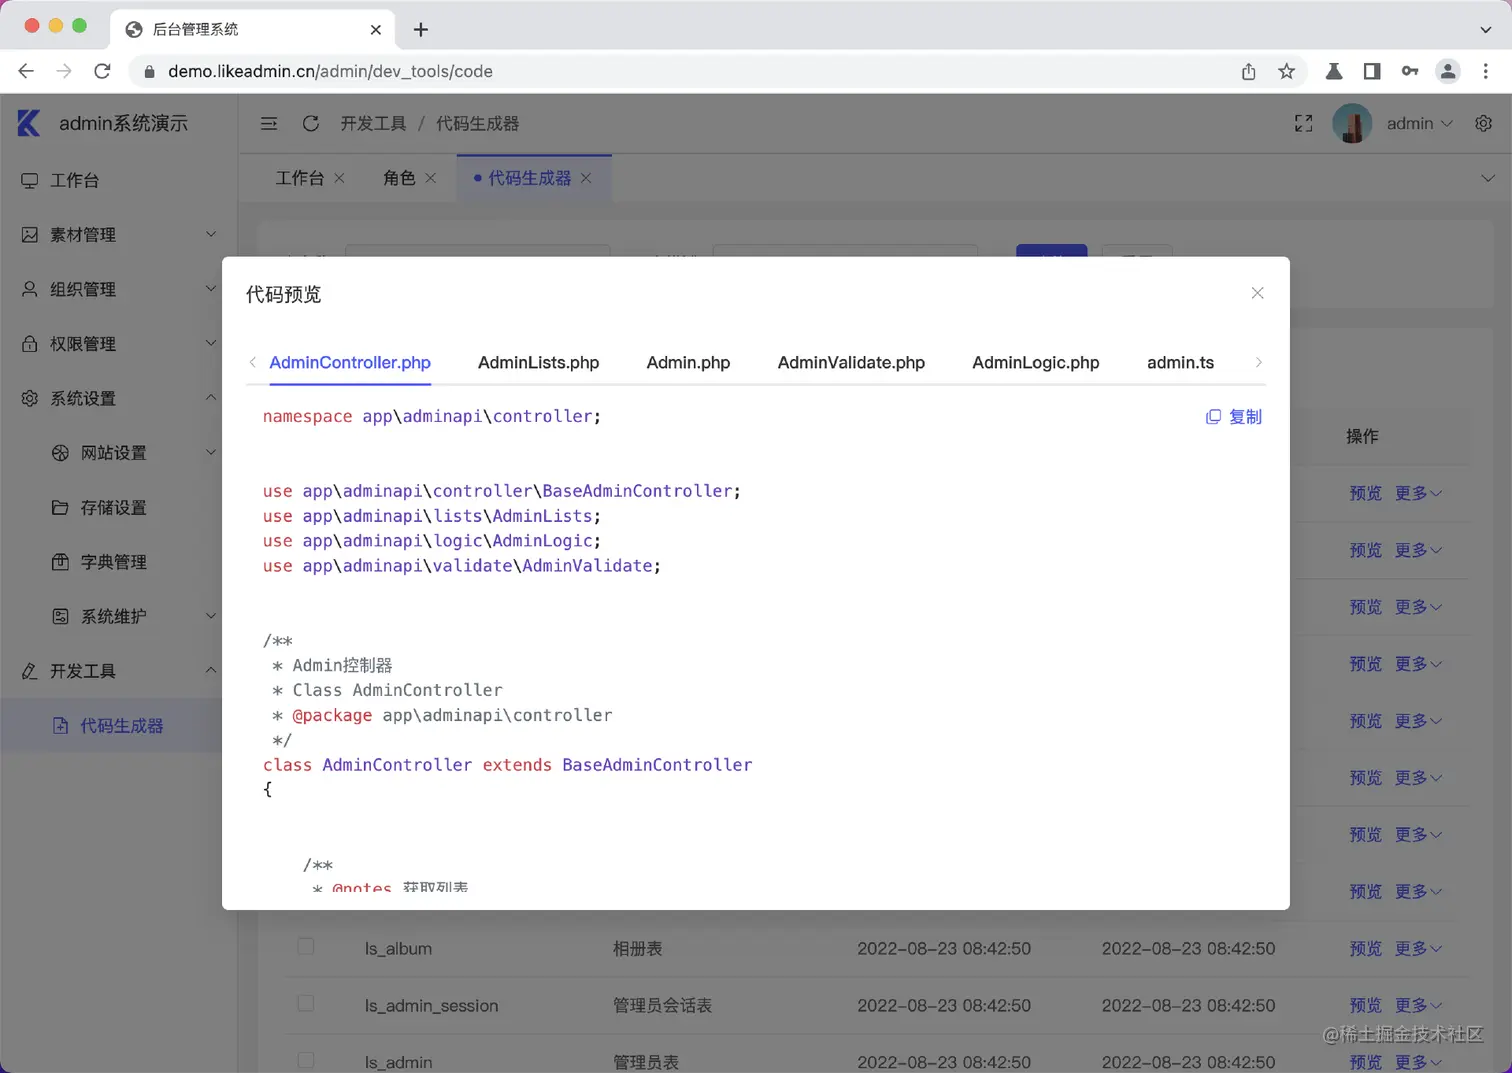Click the browser share icon
Image resolution: width=1512 pixels, height=1073 pixels.
click(1248, 71)
